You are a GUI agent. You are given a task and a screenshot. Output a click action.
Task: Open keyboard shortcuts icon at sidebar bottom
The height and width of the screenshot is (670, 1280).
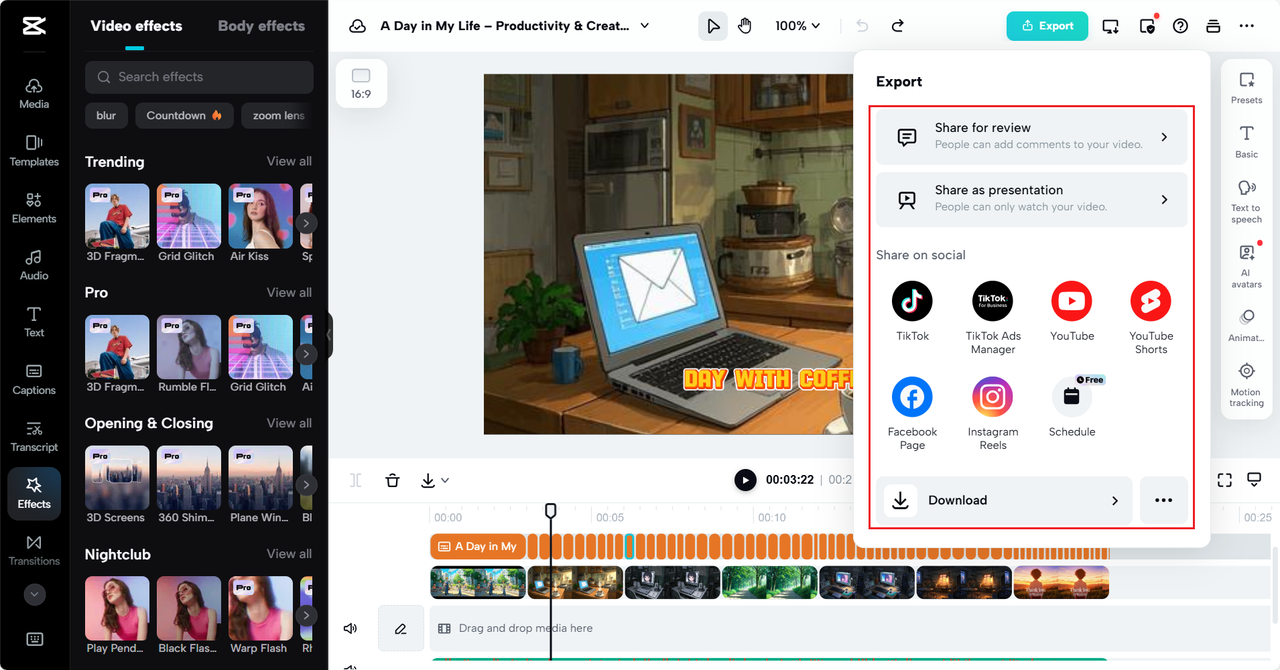[x=34, y=639]
